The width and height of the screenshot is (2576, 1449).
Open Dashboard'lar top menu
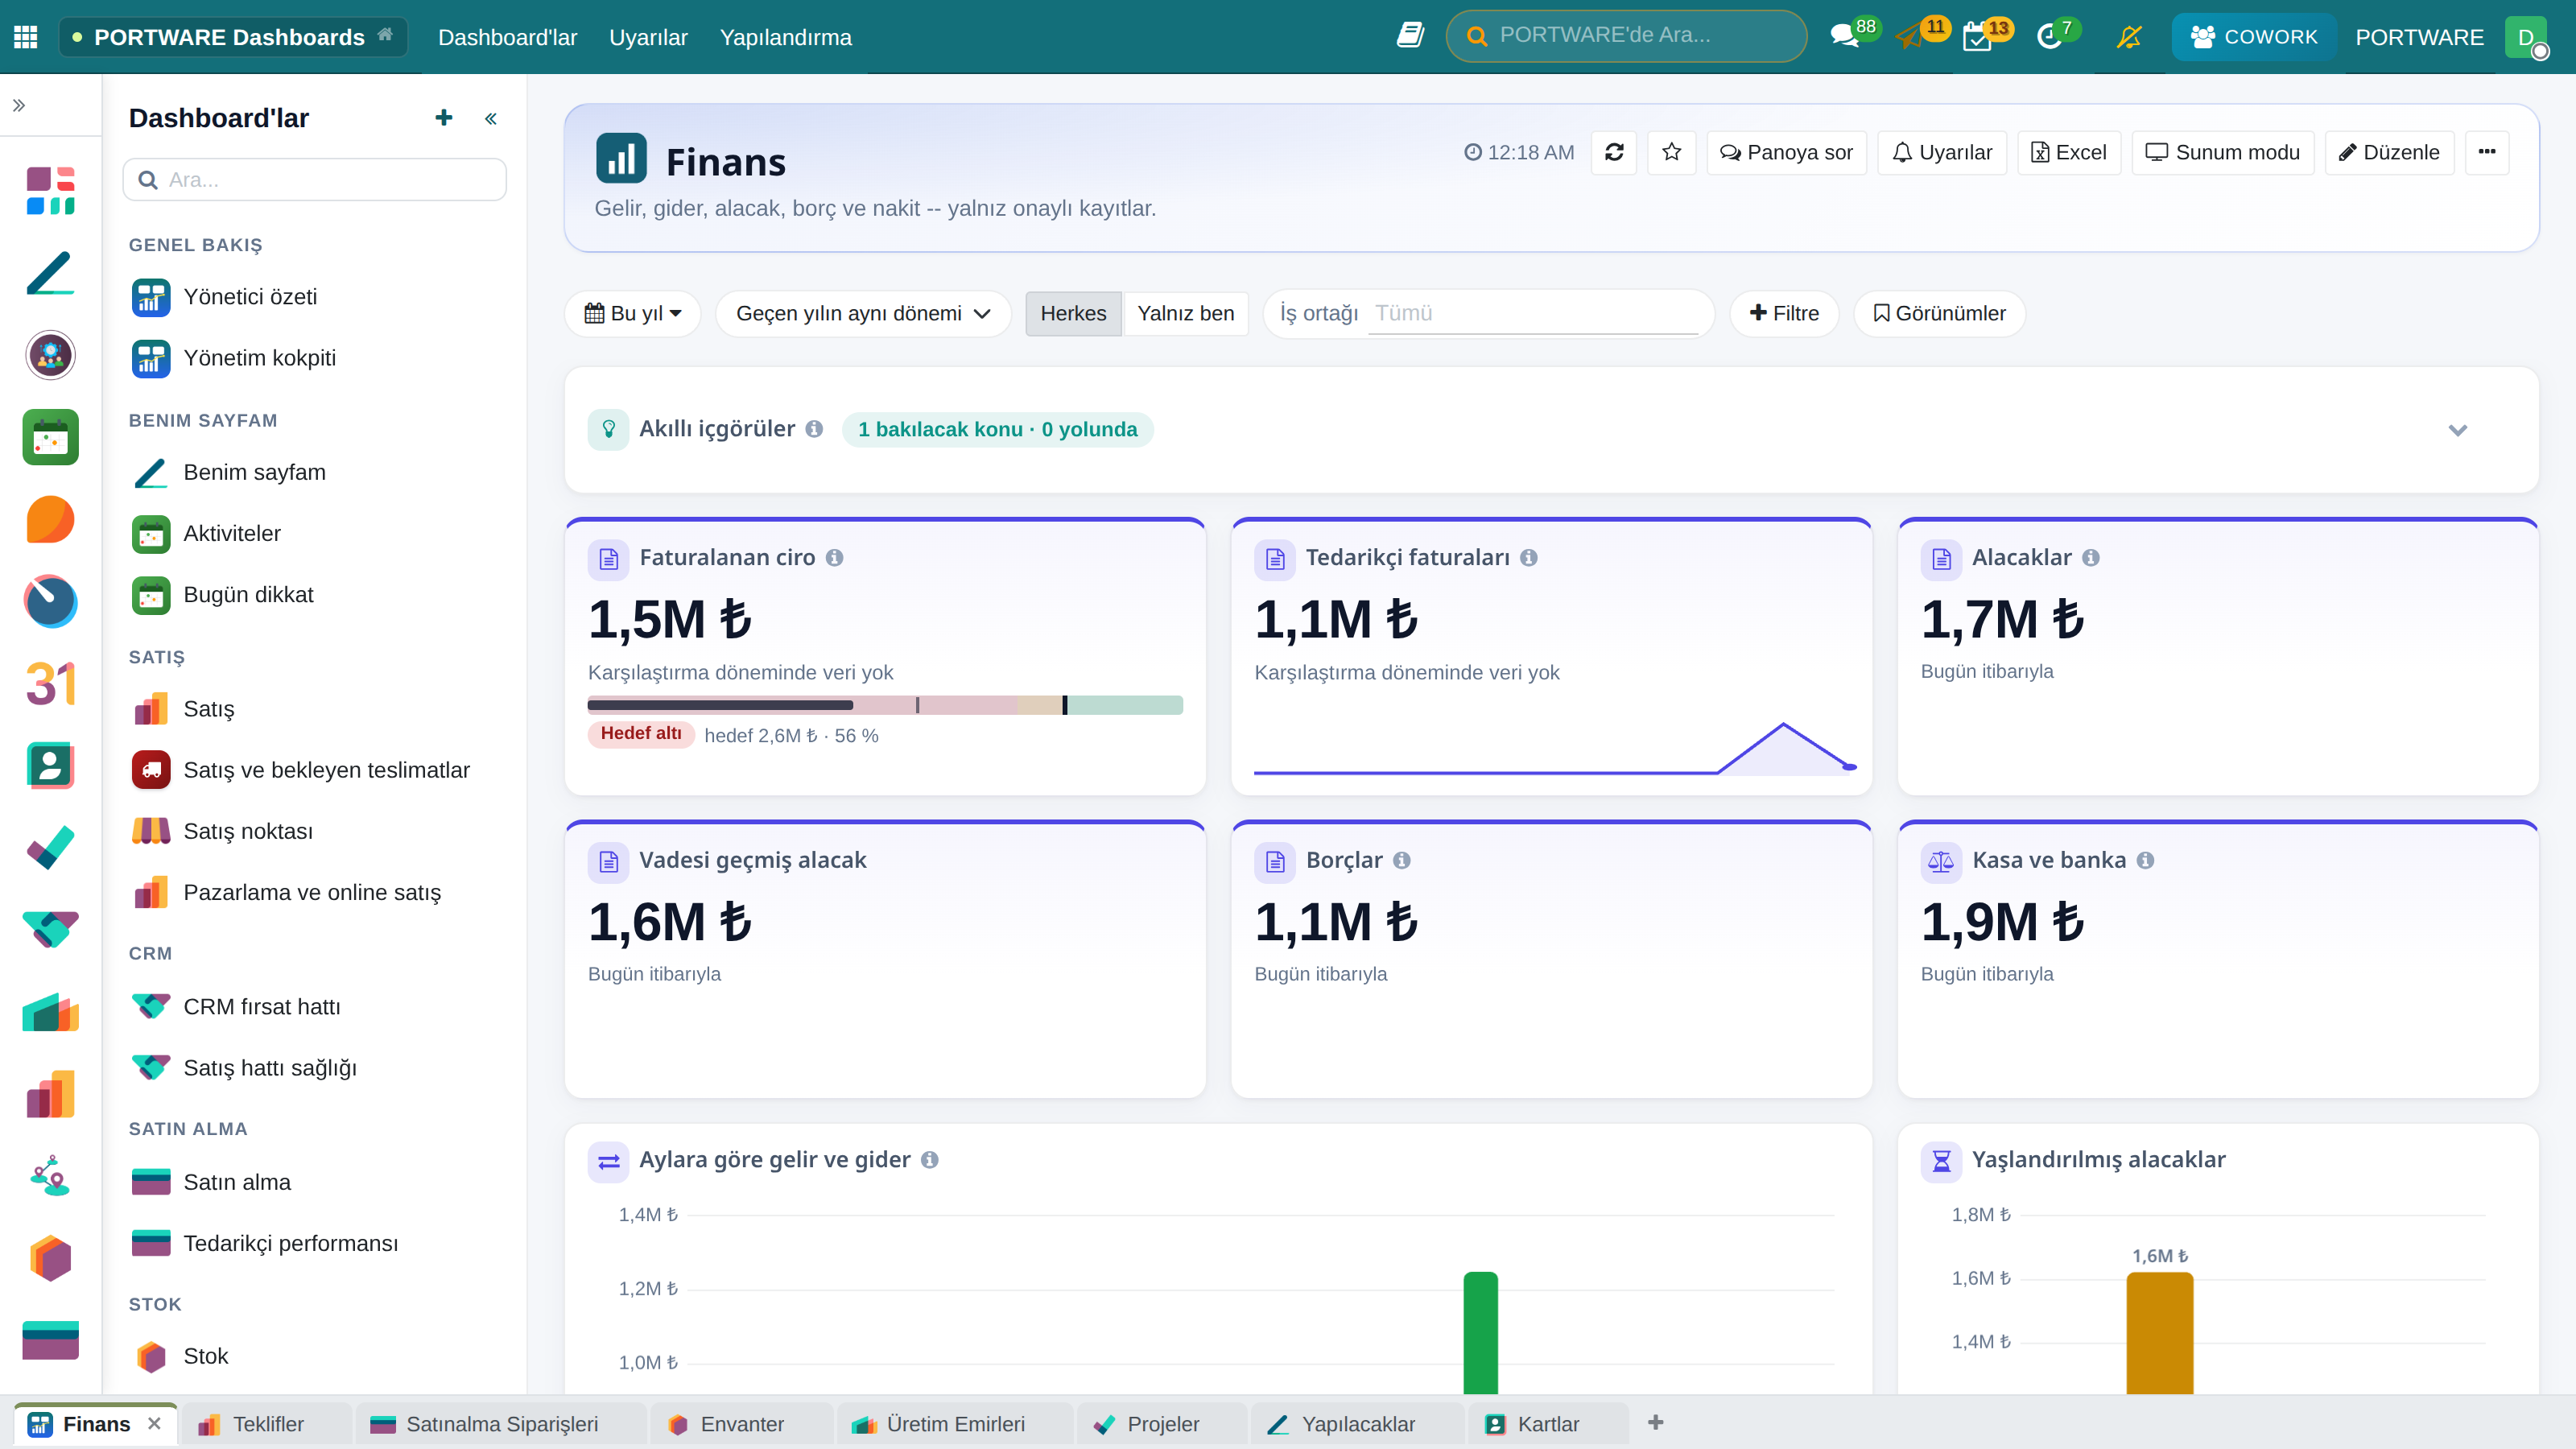pos(507,37)
